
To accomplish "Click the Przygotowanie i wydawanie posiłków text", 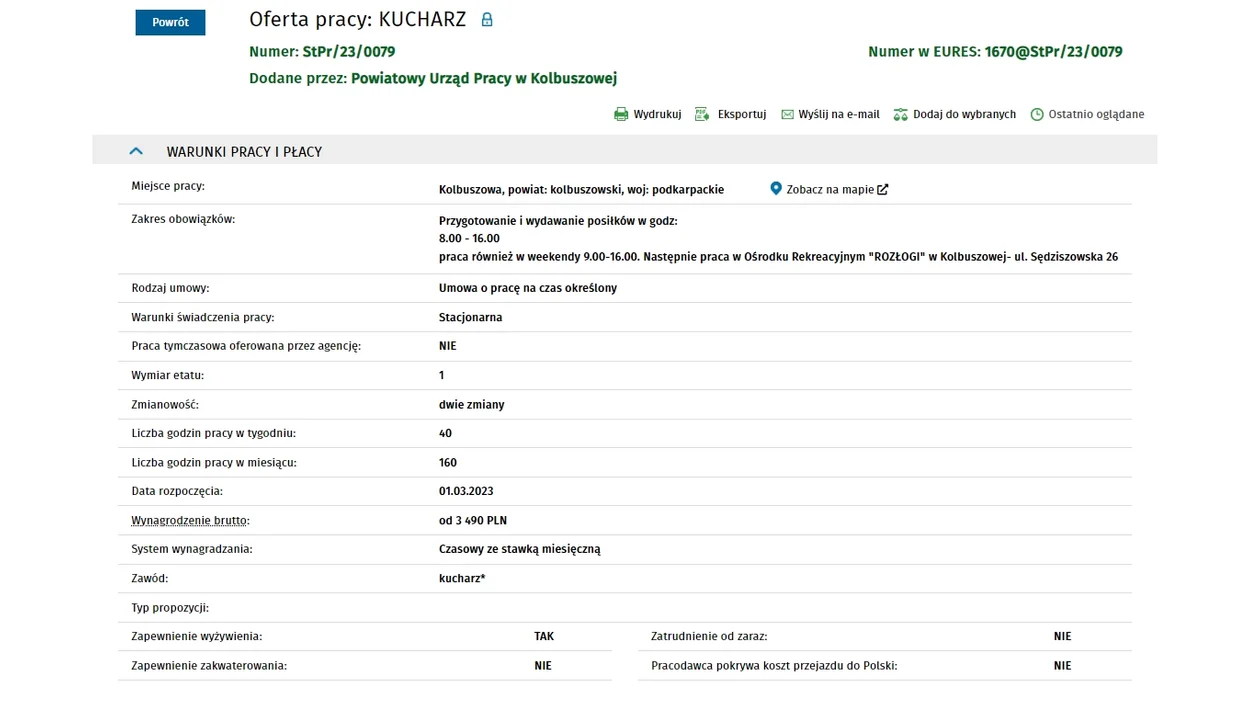I will click(558, 220).
